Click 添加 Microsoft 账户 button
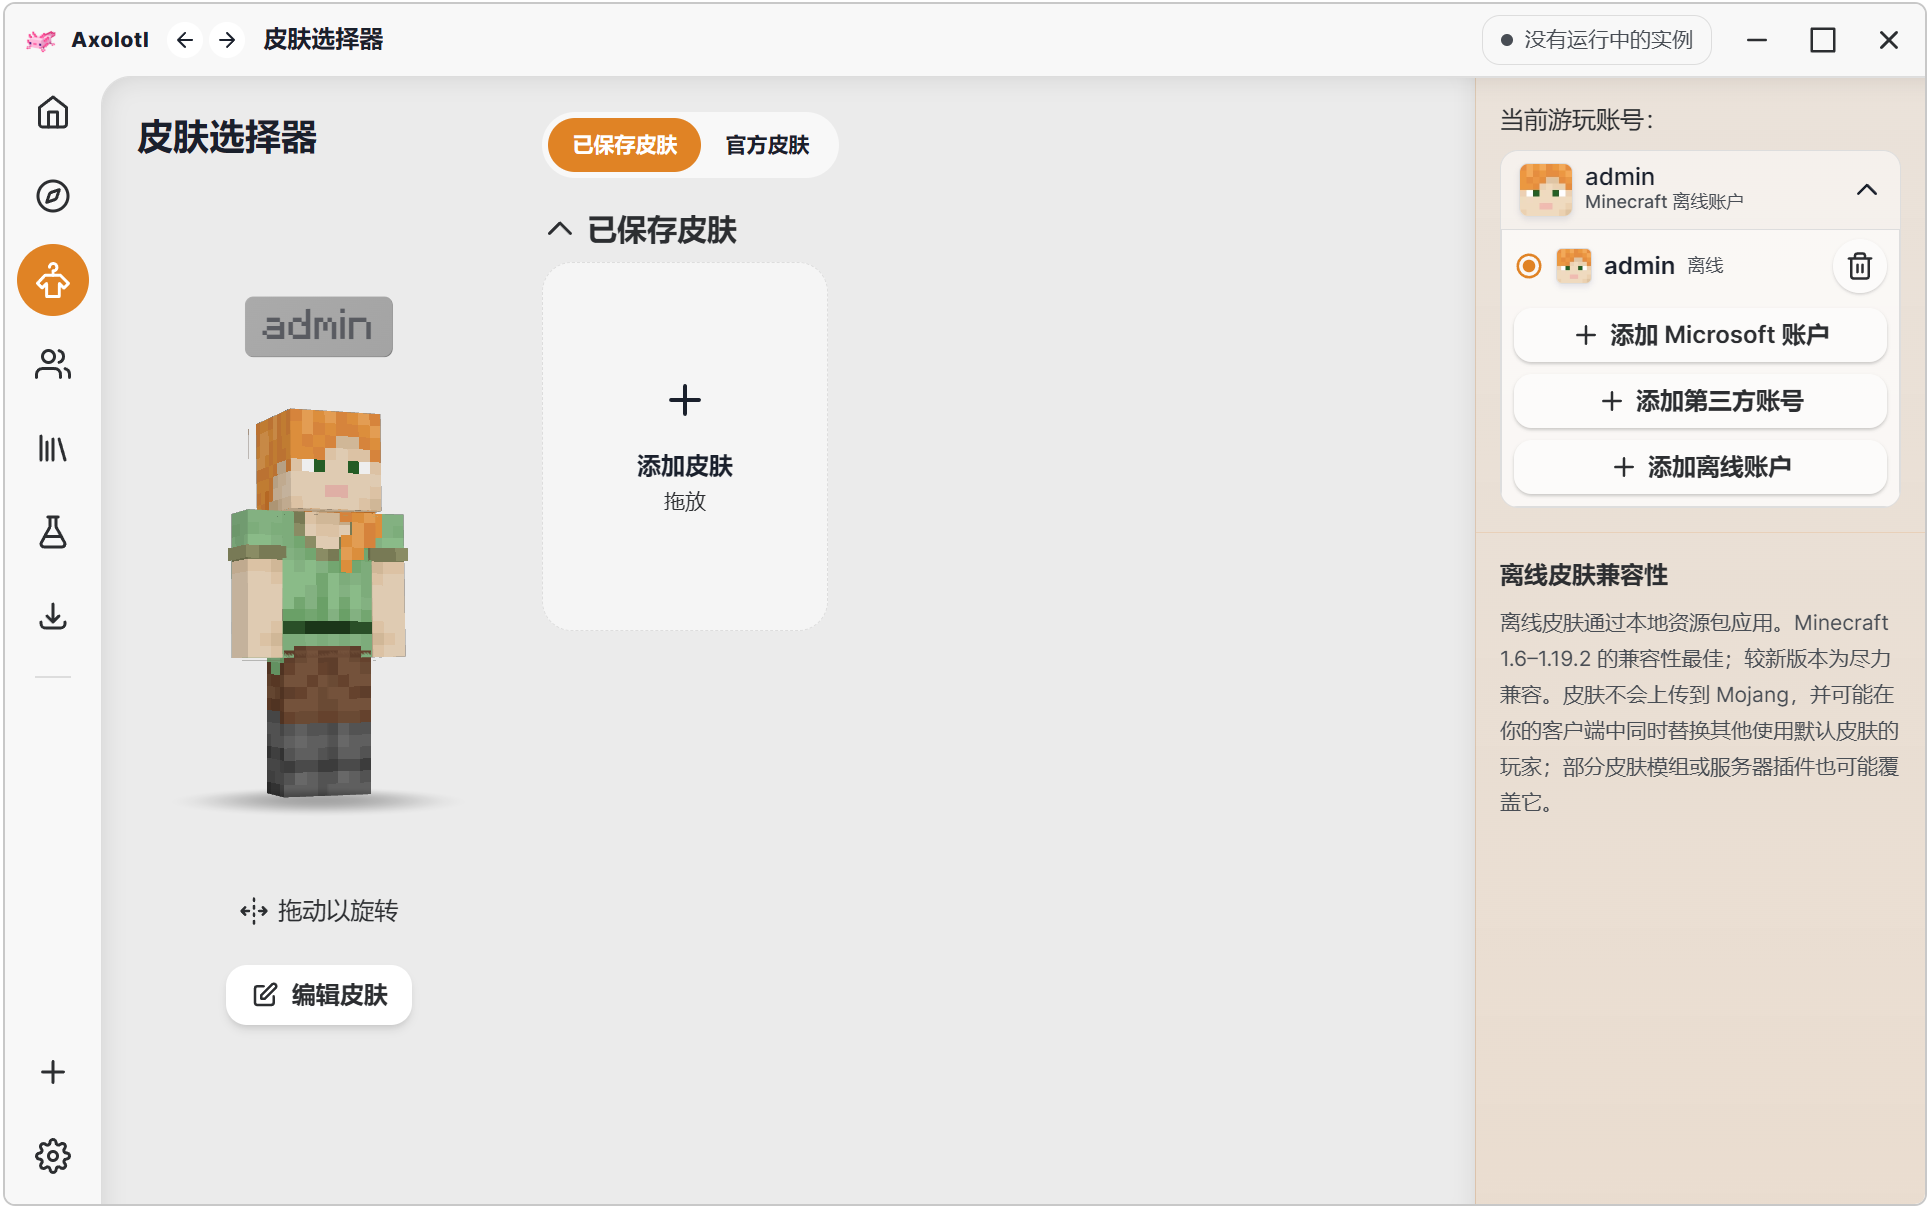Screen dimensions: 1929x1209 pyautogui.click(x=1700, y=335)
